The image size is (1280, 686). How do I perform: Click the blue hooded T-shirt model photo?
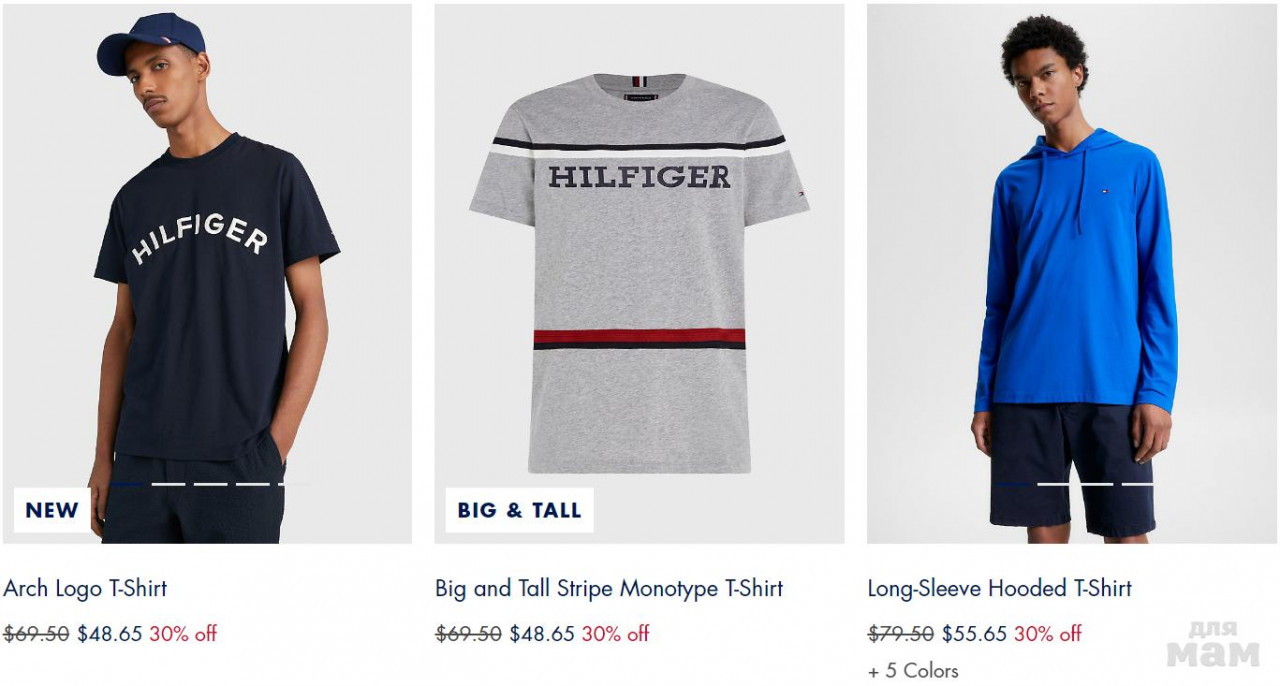tap(1072, 273)
